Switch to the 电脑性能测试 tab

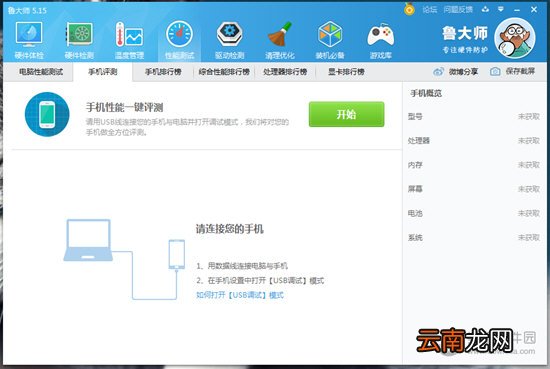tap(41, 72)
